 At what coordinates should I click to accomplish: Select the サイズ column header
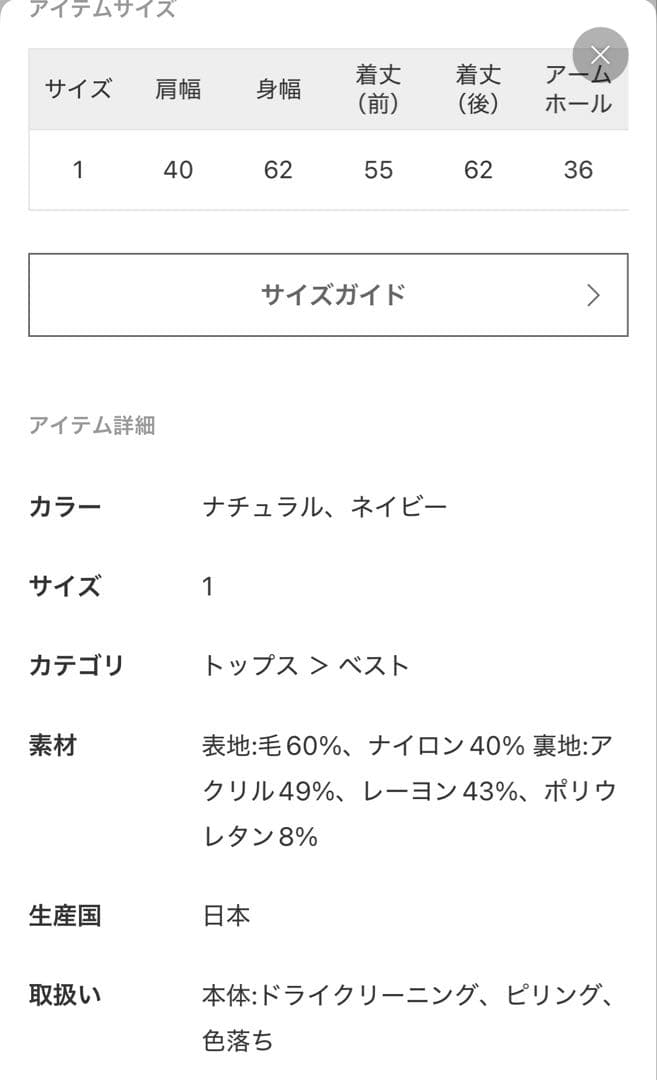click(x=78, y=88)
